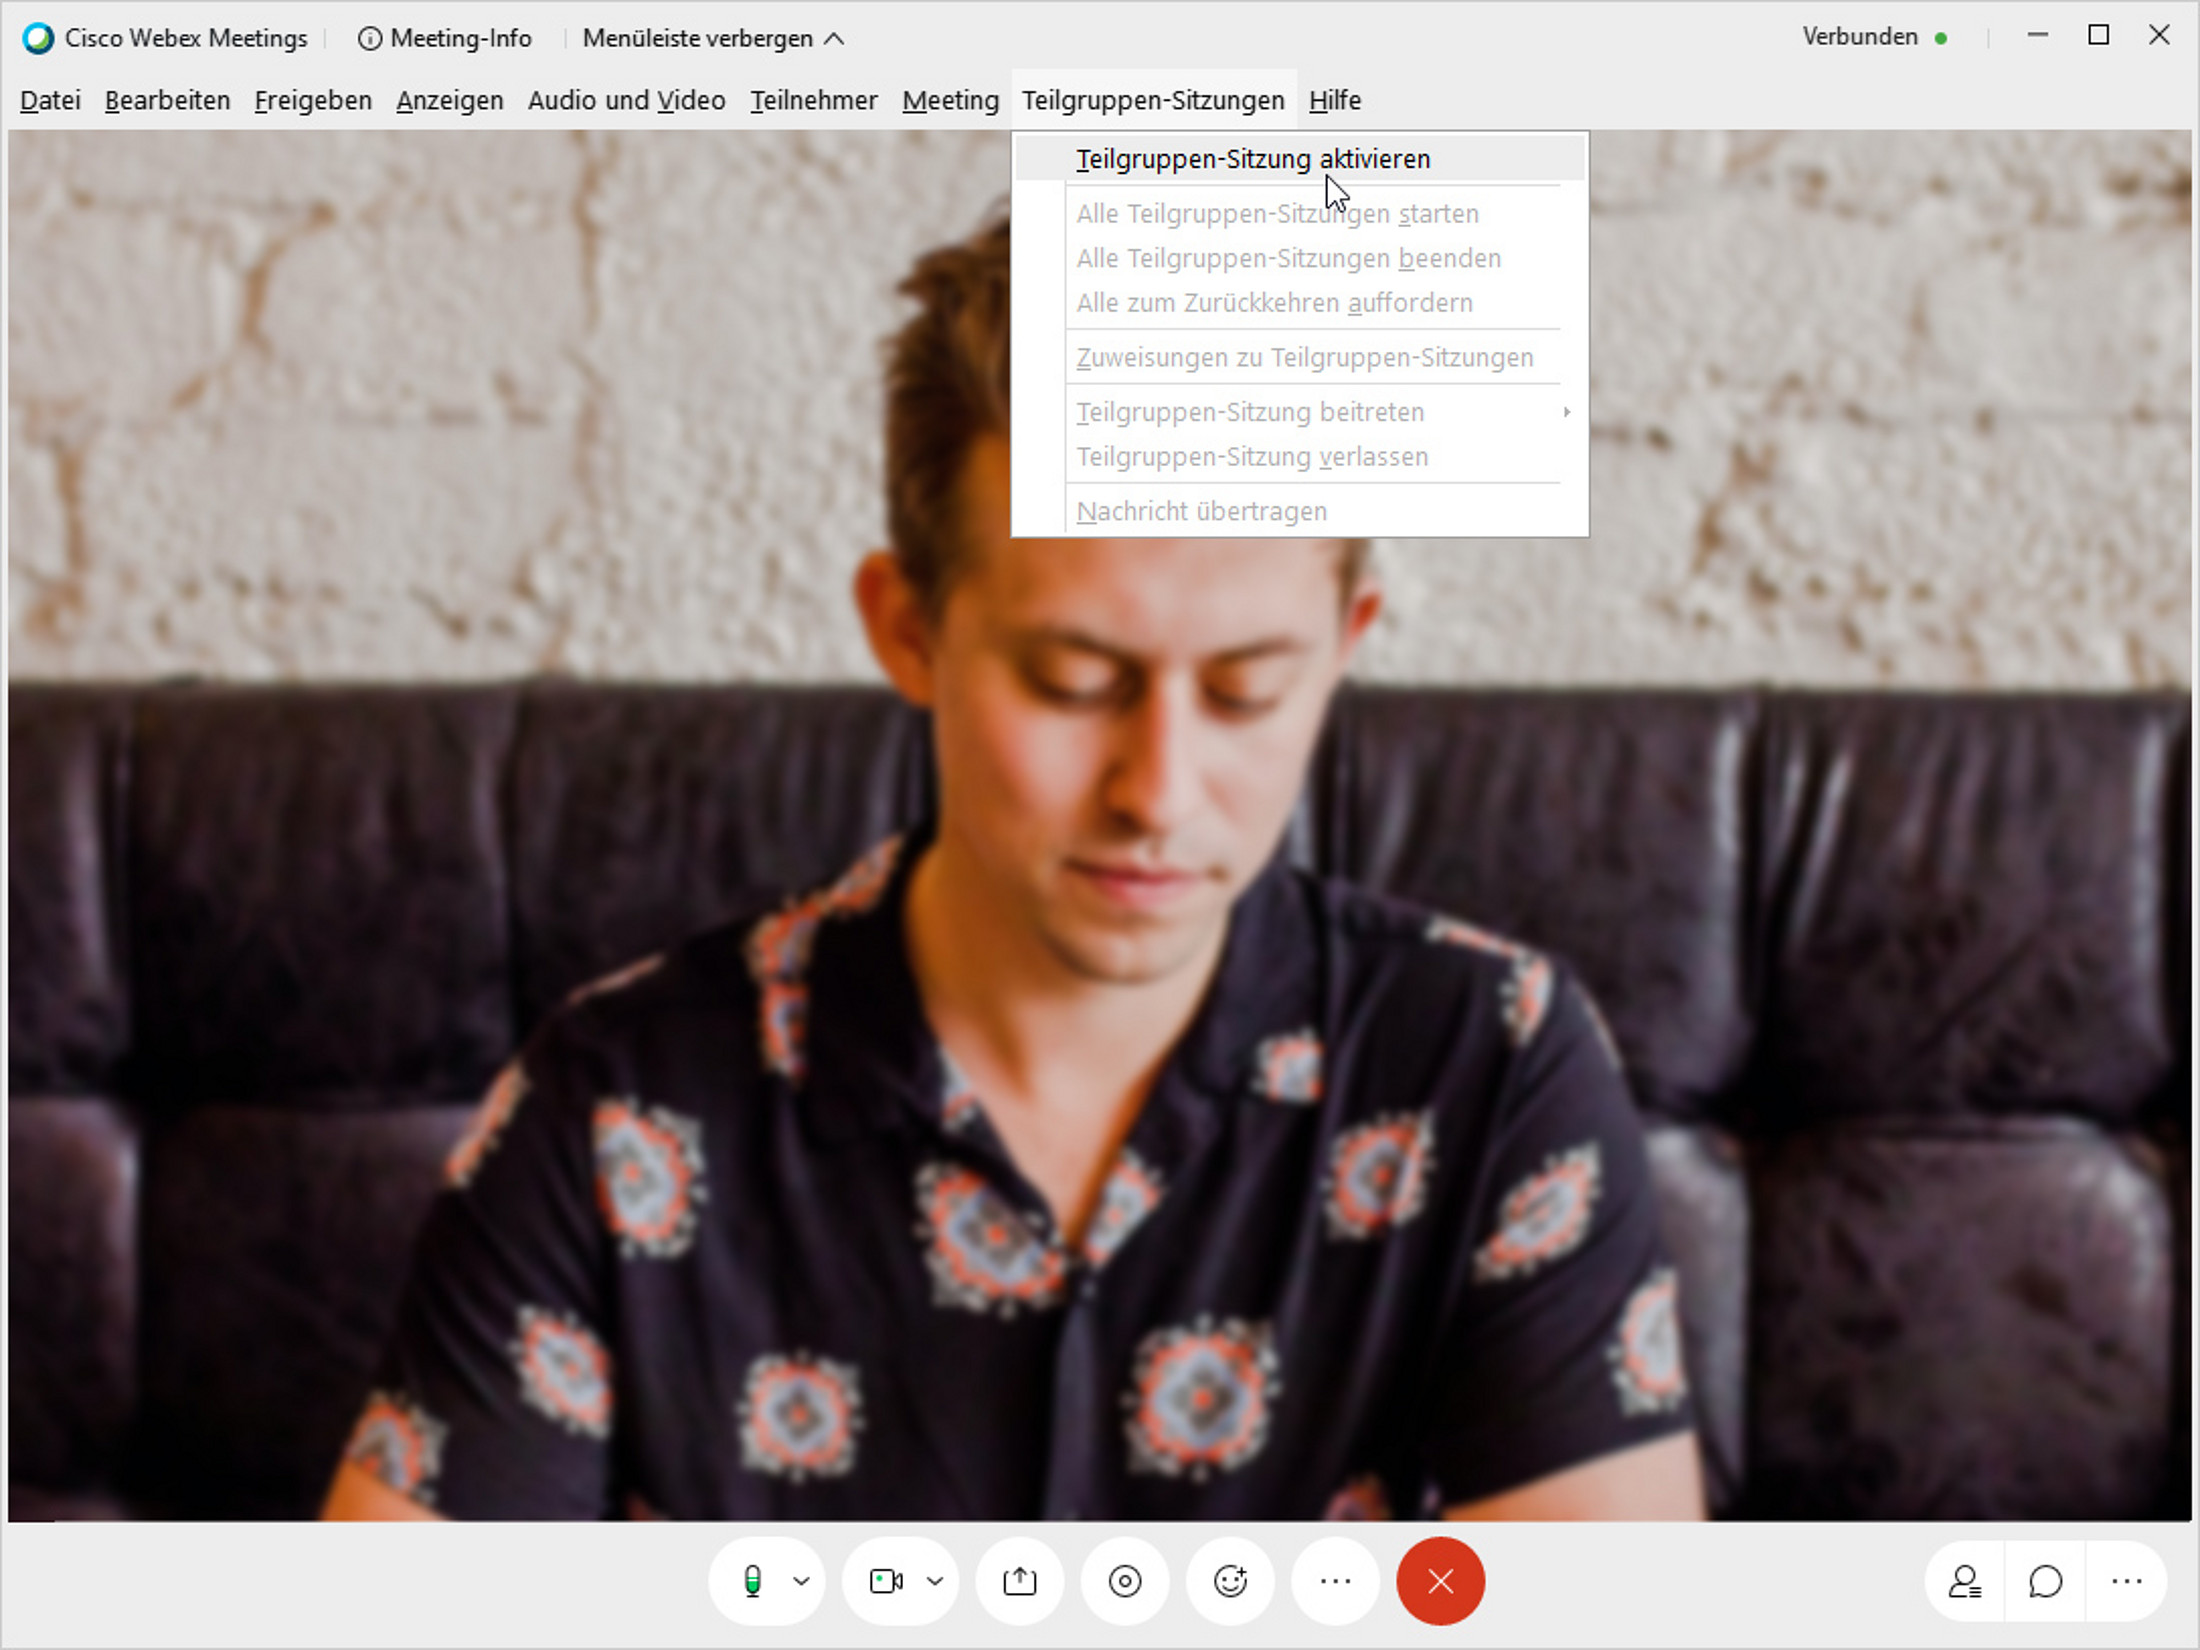Screen dimensions: 2200x1650
Task: Open audio options arrow next to microphone
Action: tap(801, 1581)
